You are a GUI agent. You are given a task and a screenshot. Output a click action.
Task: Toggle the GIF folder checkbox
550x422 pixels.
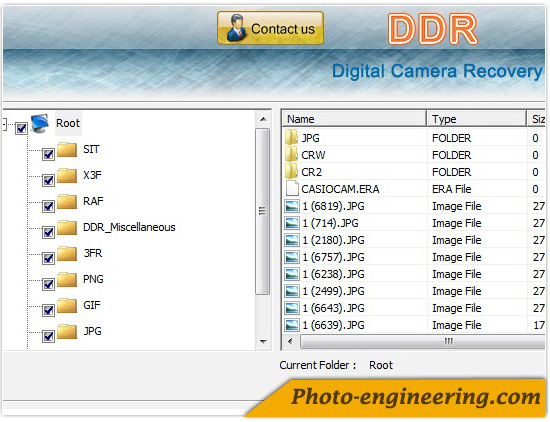[48, 310]
